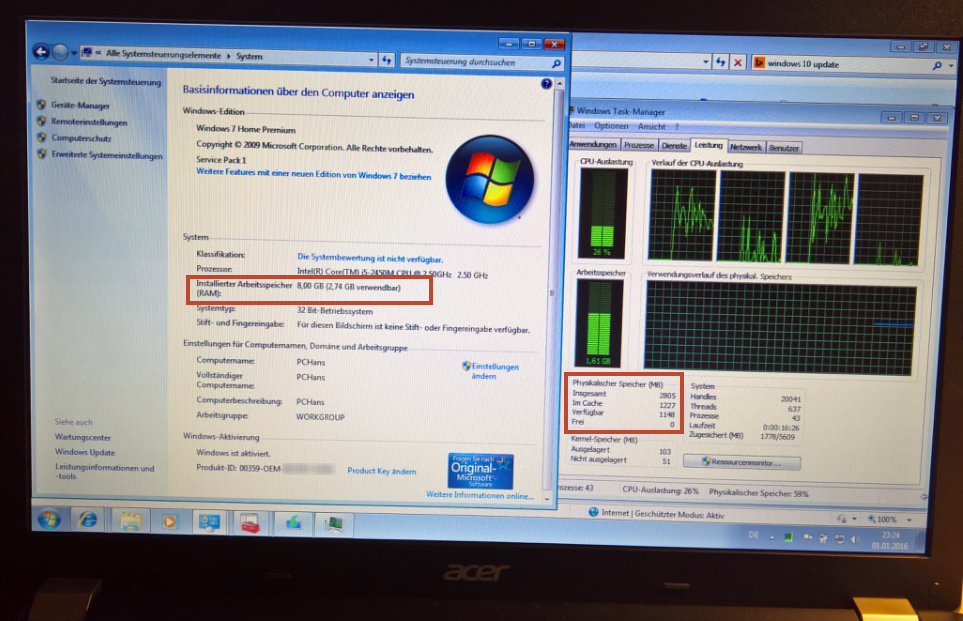
Task: Go forward in the System control panel
Action: tap(60, 53)
